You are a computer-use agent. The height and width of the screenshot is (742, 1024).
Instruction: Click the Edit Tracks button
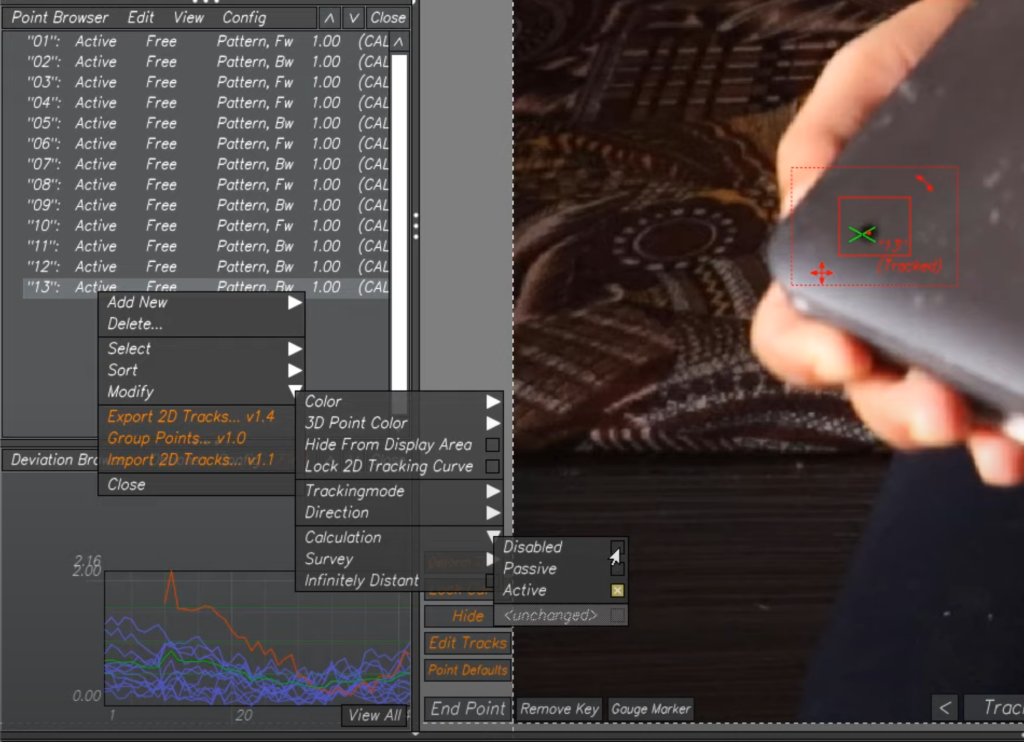(468, 643)
